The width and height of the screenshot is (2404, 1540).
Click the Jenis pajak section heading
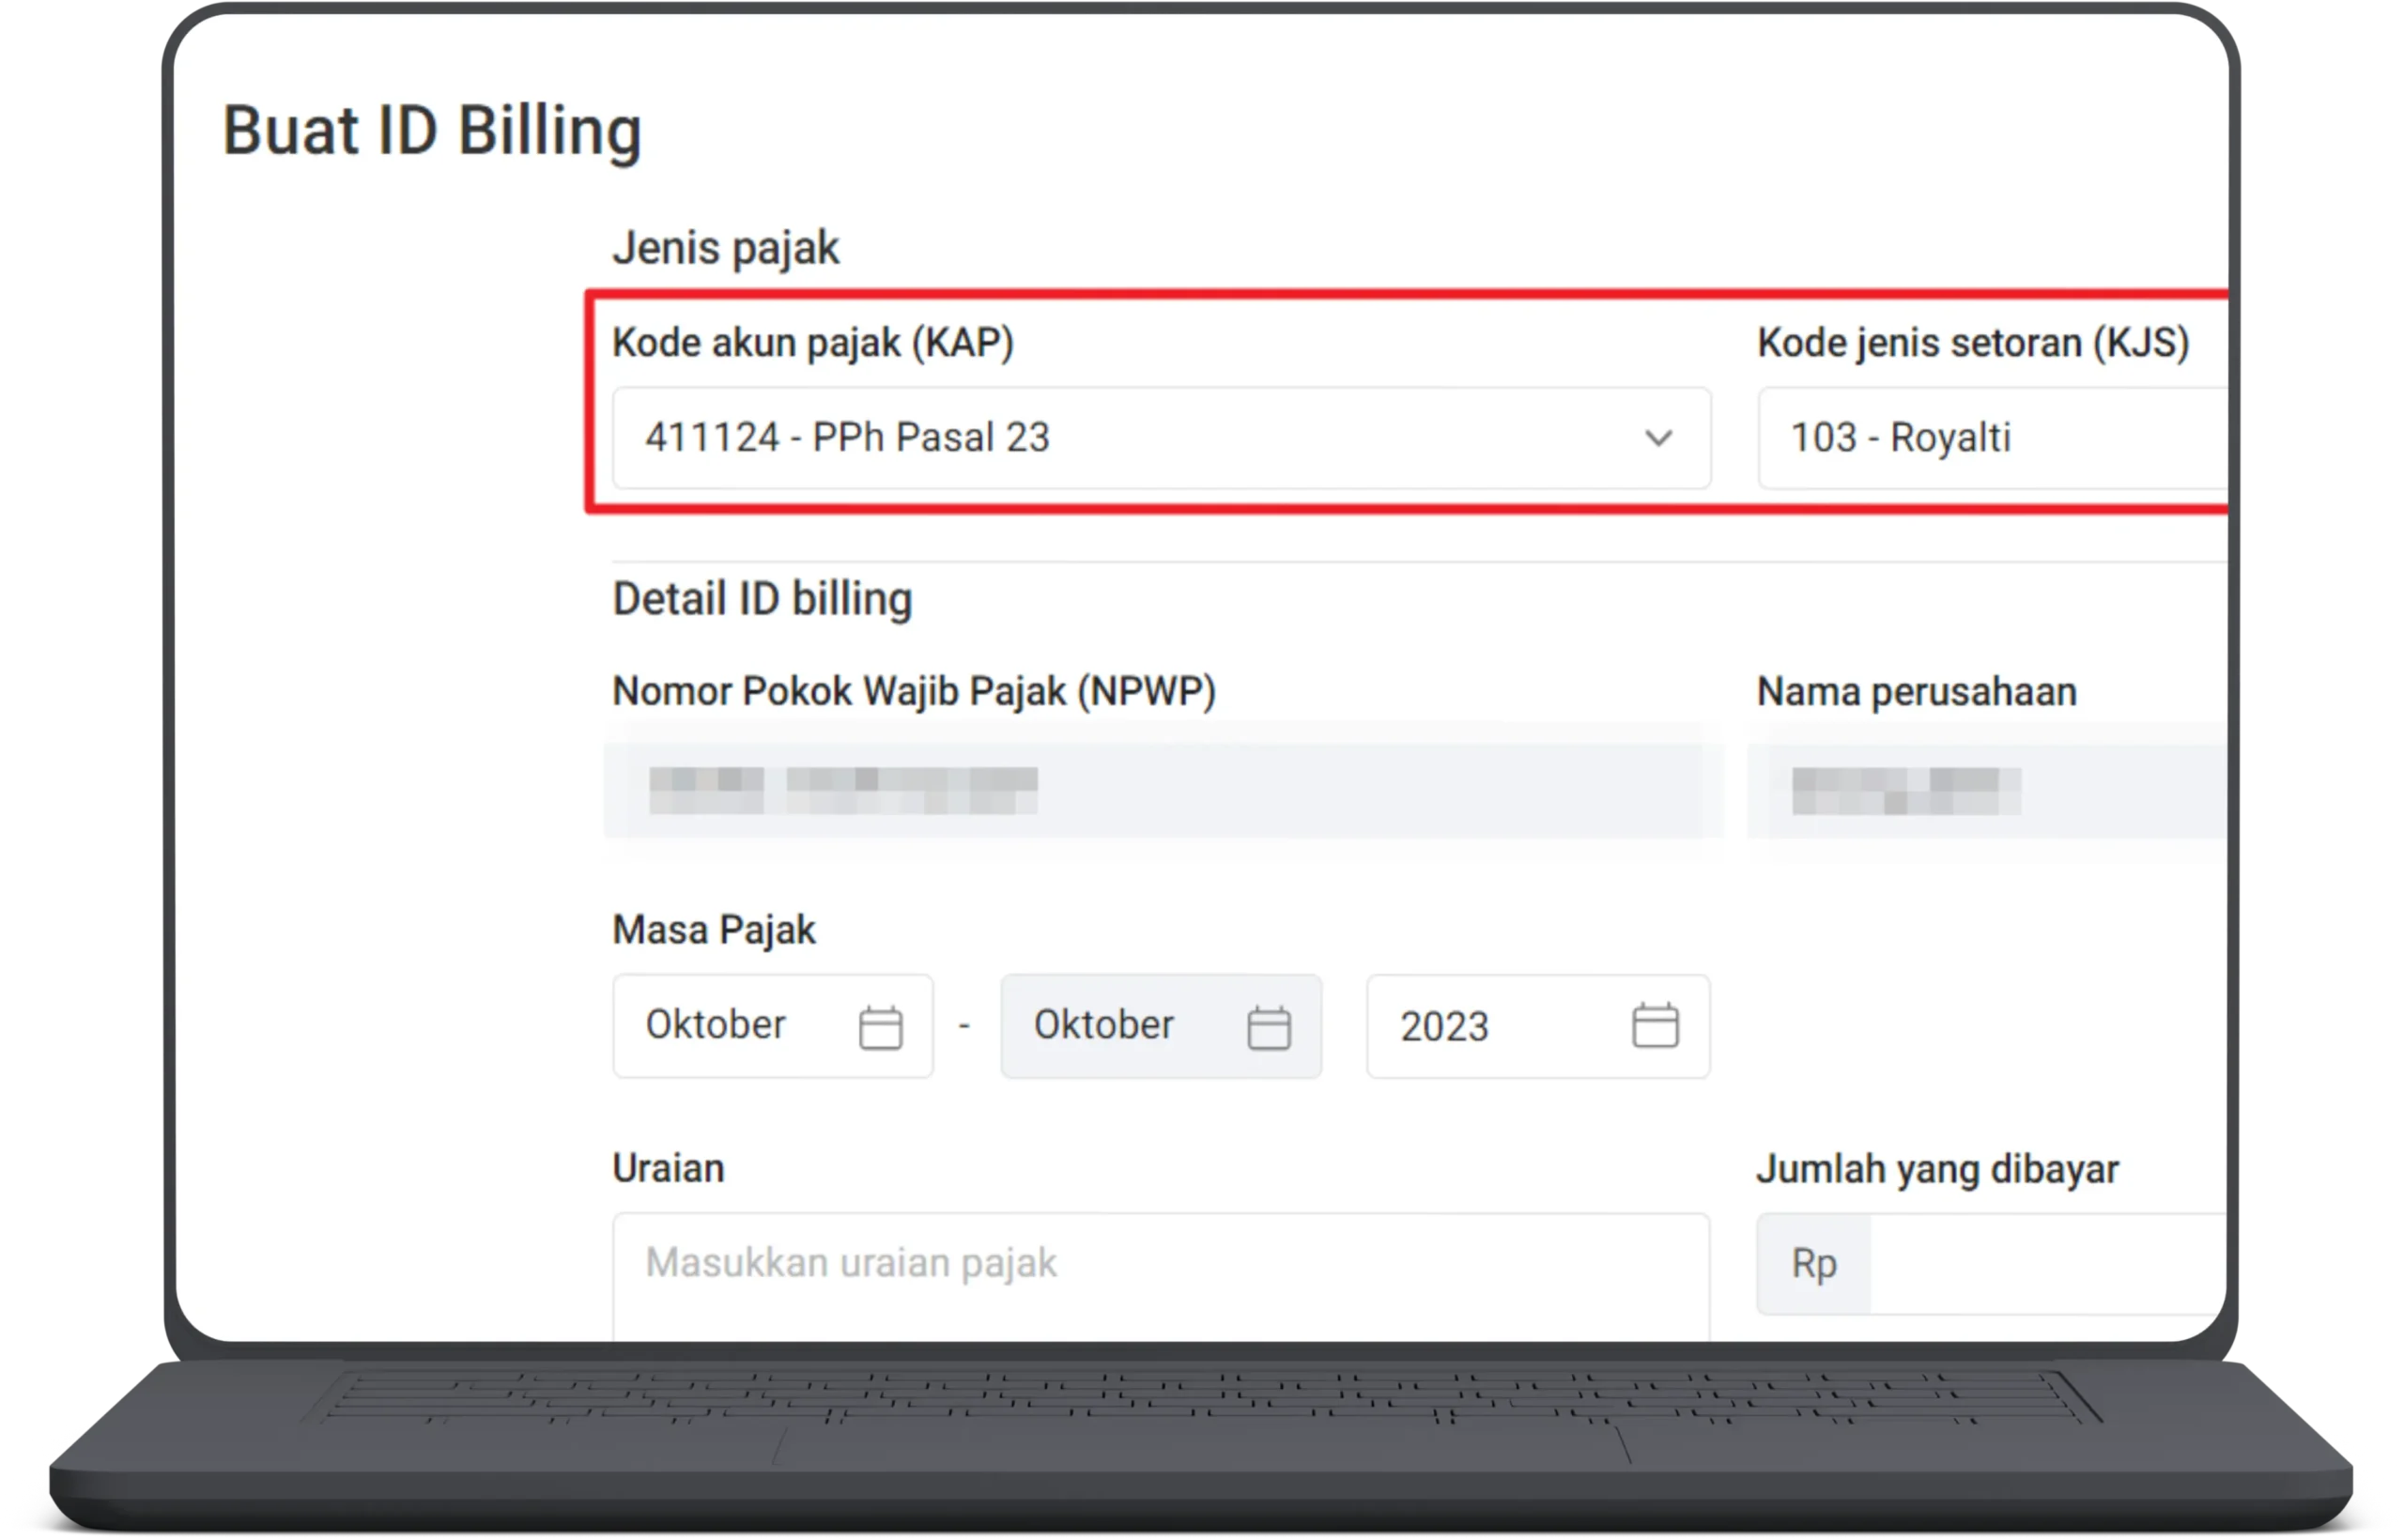point(726,248)
